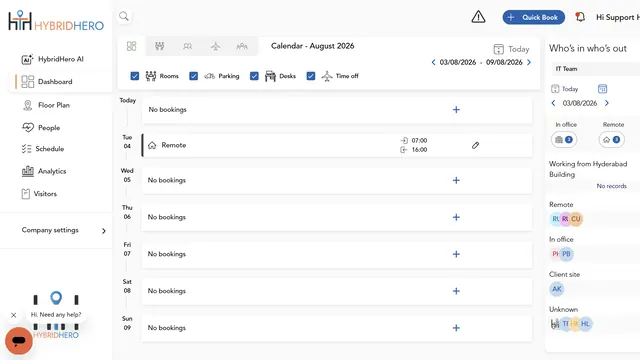Open the IT Team dropdown

[x=595, y=69]
